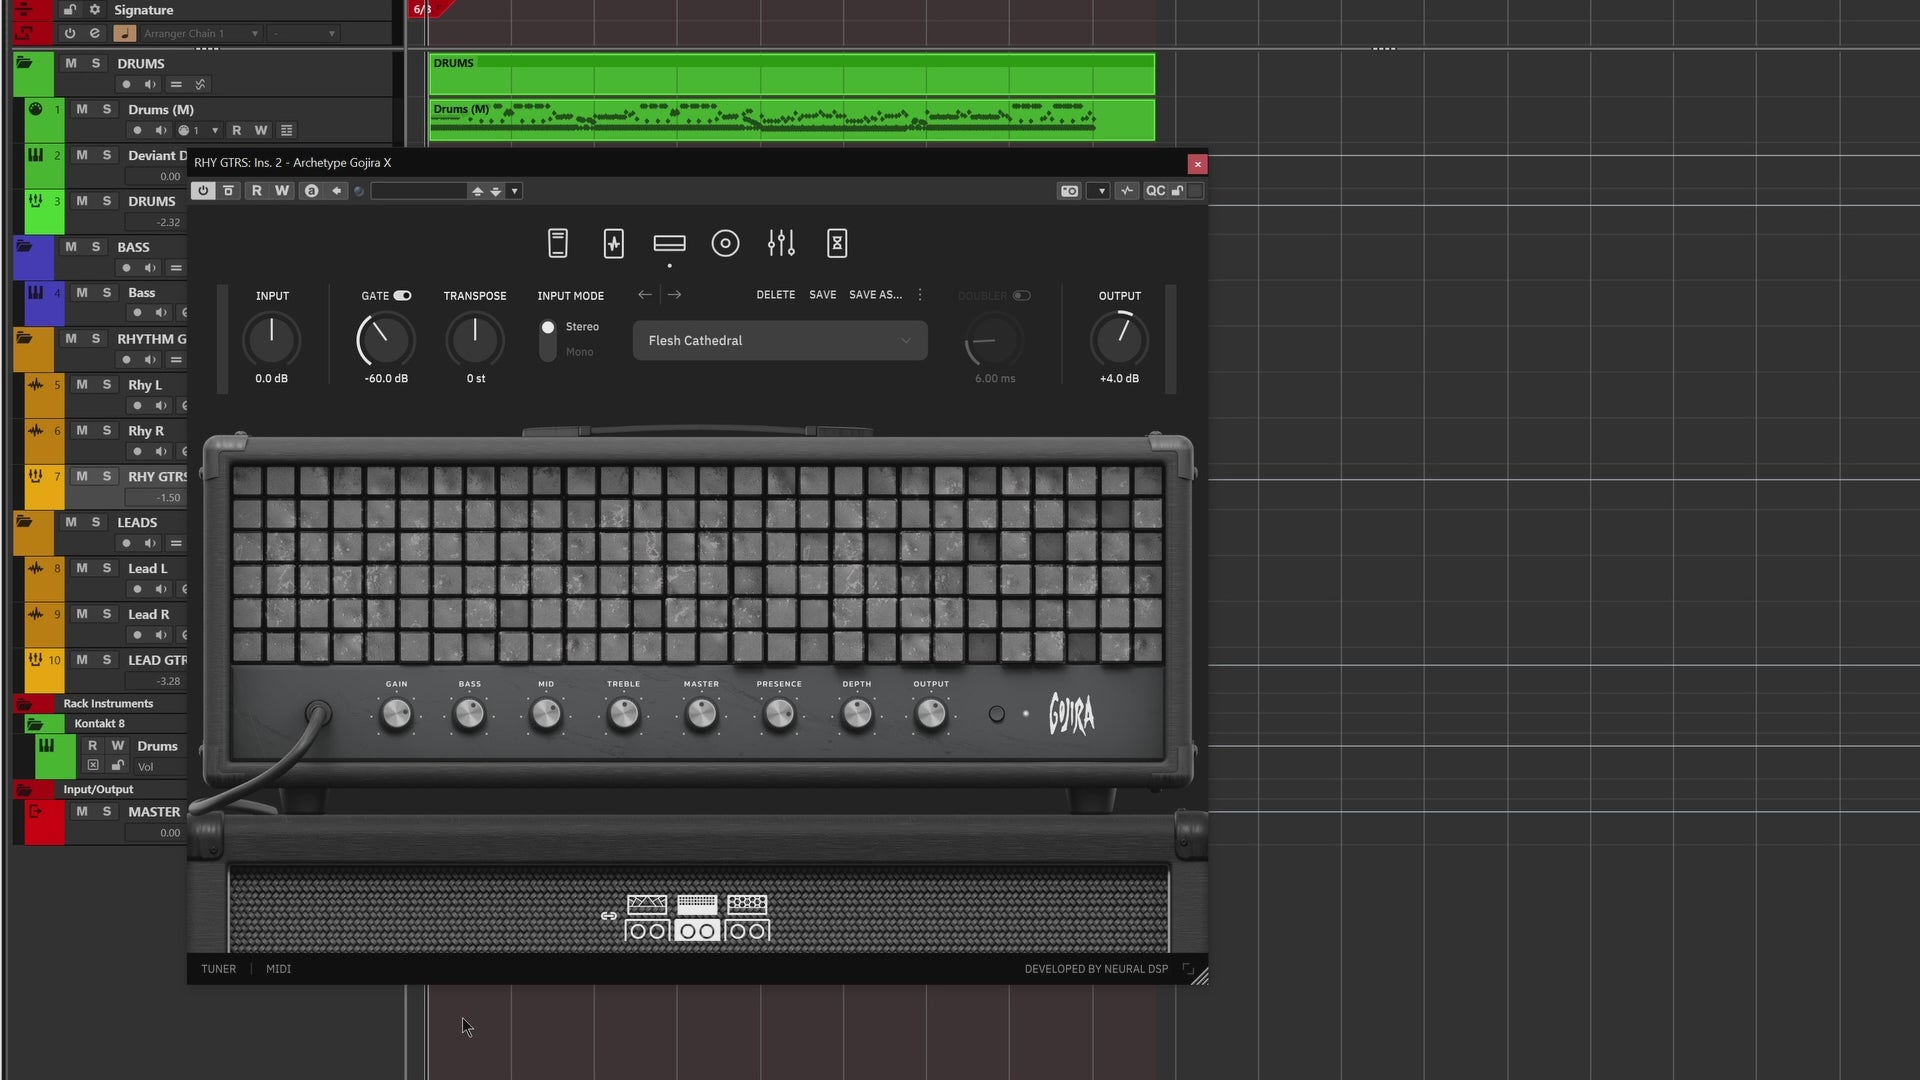Open the Arranger Chain 1 dropdown
This screenshot has width=1920, height=1080.
pyautogui.click(x=200, y=33)
